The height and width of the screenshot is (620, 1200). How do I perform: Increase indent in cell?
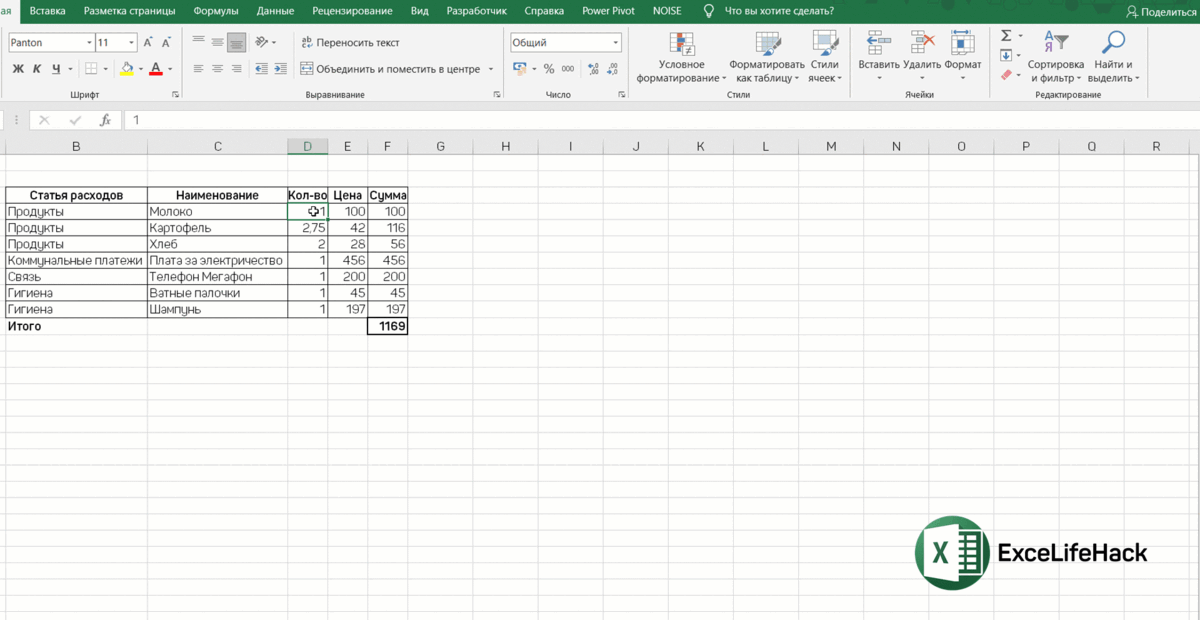(281, 69)
